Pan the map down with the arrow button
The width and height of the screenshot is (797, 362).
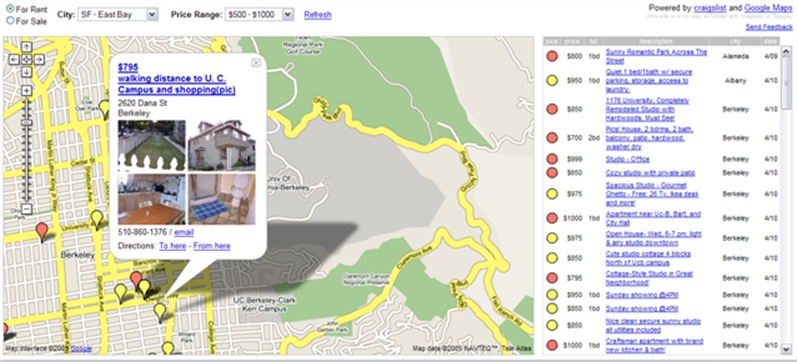27,72
